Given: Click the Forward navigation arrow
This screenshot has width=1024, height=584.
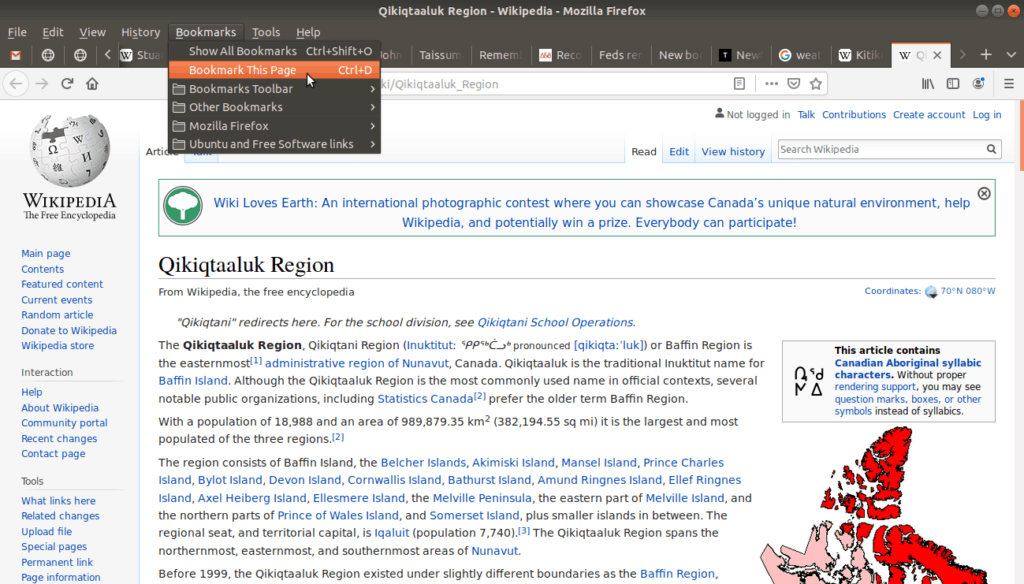Looking at the screenshot, I should (x=41, y=84).
